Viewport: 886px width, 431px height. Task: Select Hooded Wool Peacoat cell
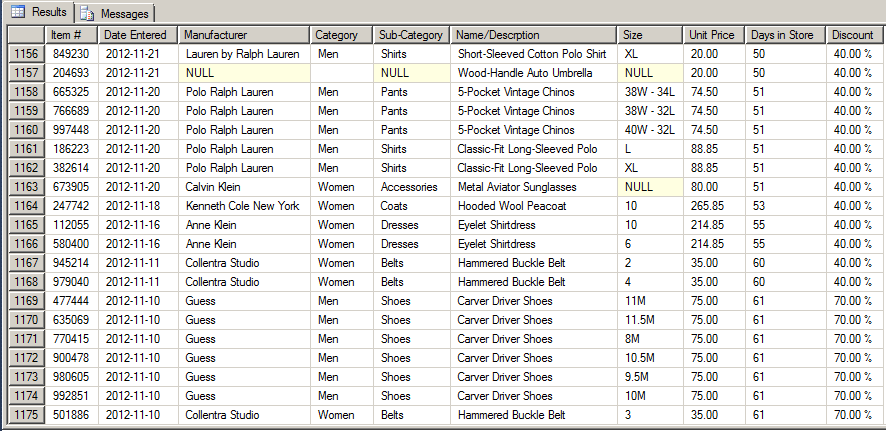click(534, 206)
